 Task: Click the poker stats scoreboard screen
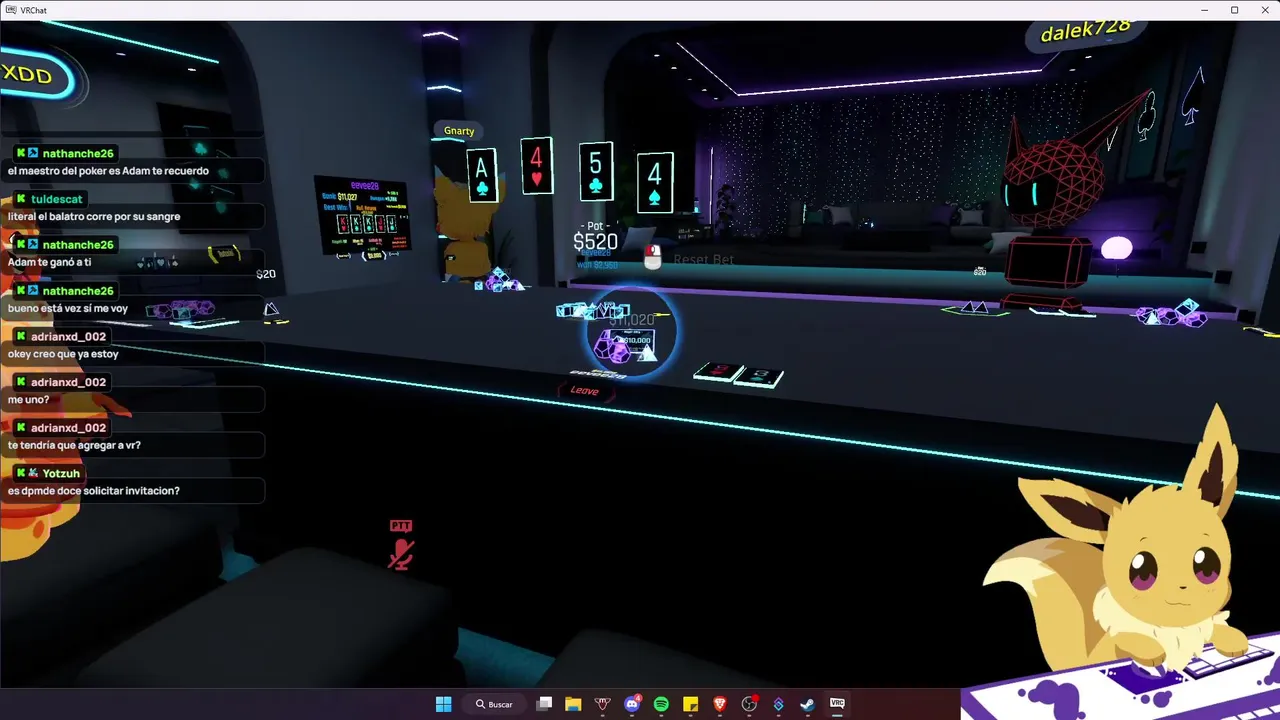[x=363, y=218]
